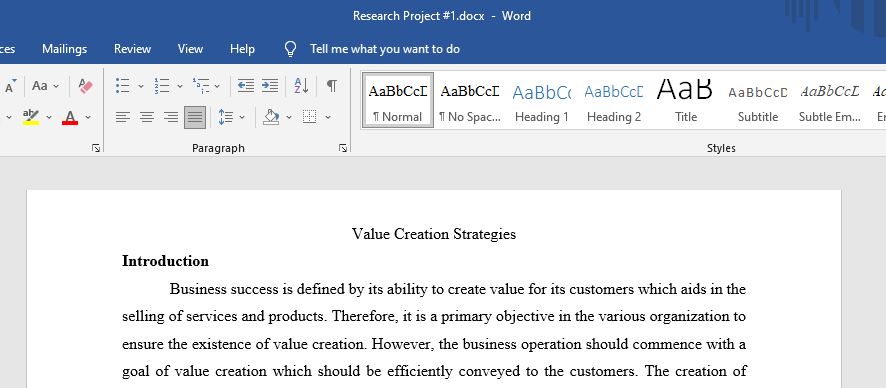
Task: Apply bullet list formatting
Action: pyautogui.click(x=123, y=86)
